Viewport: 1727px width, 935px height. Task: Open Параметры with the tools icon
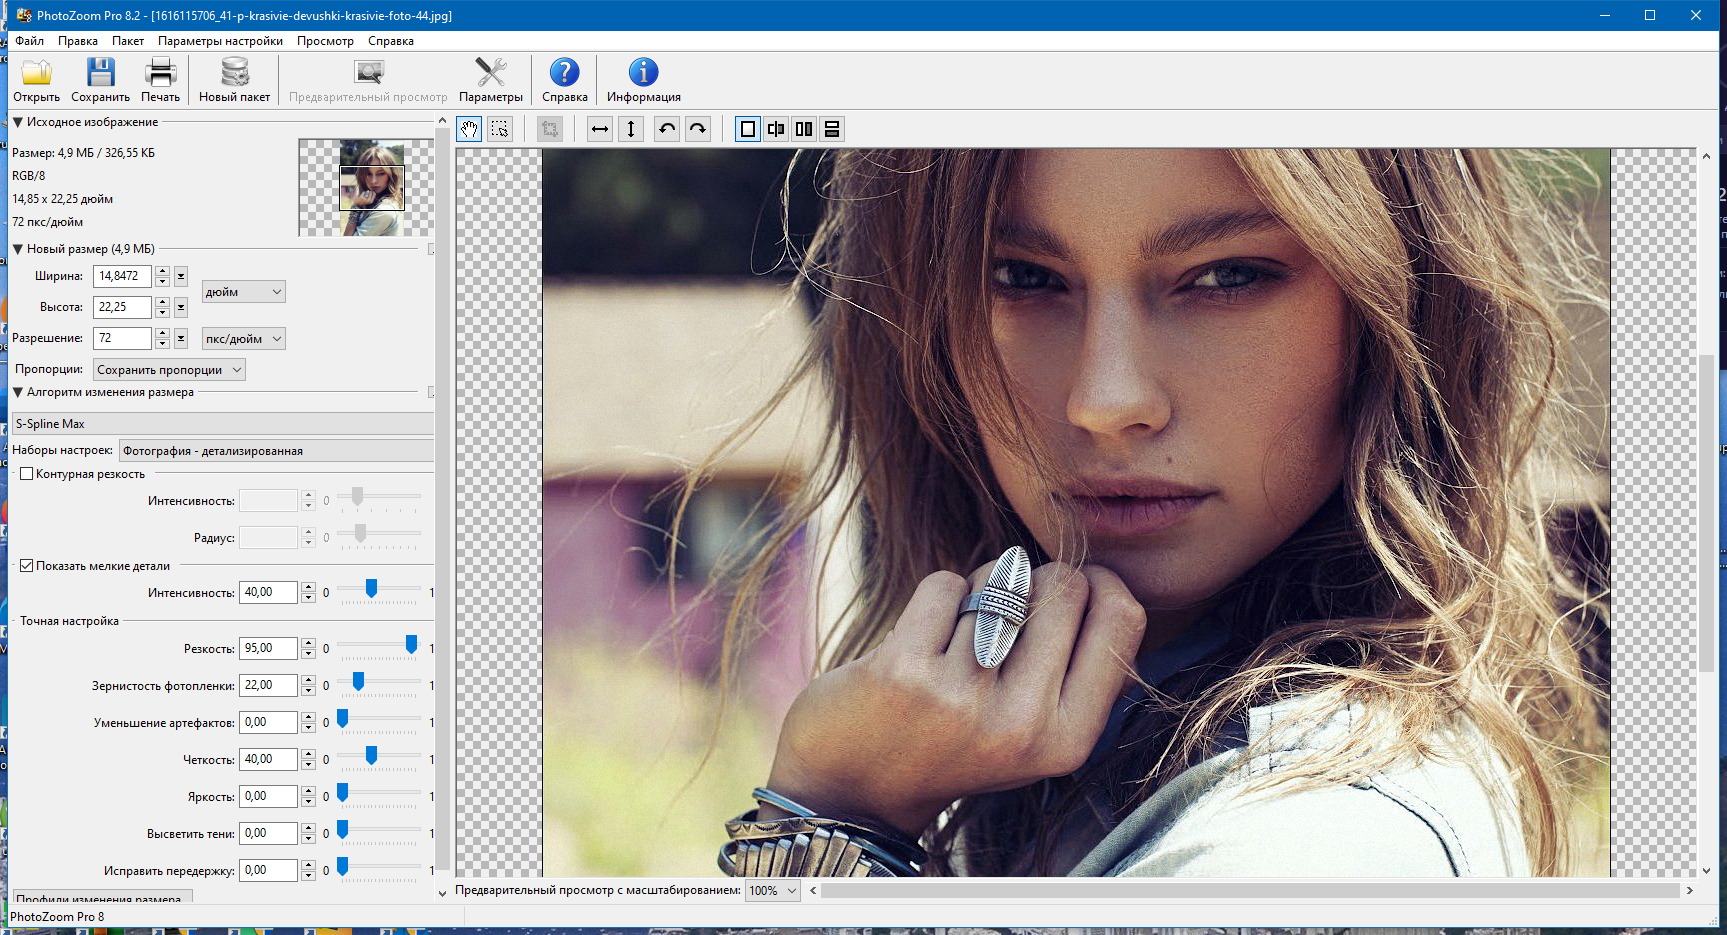490,73
